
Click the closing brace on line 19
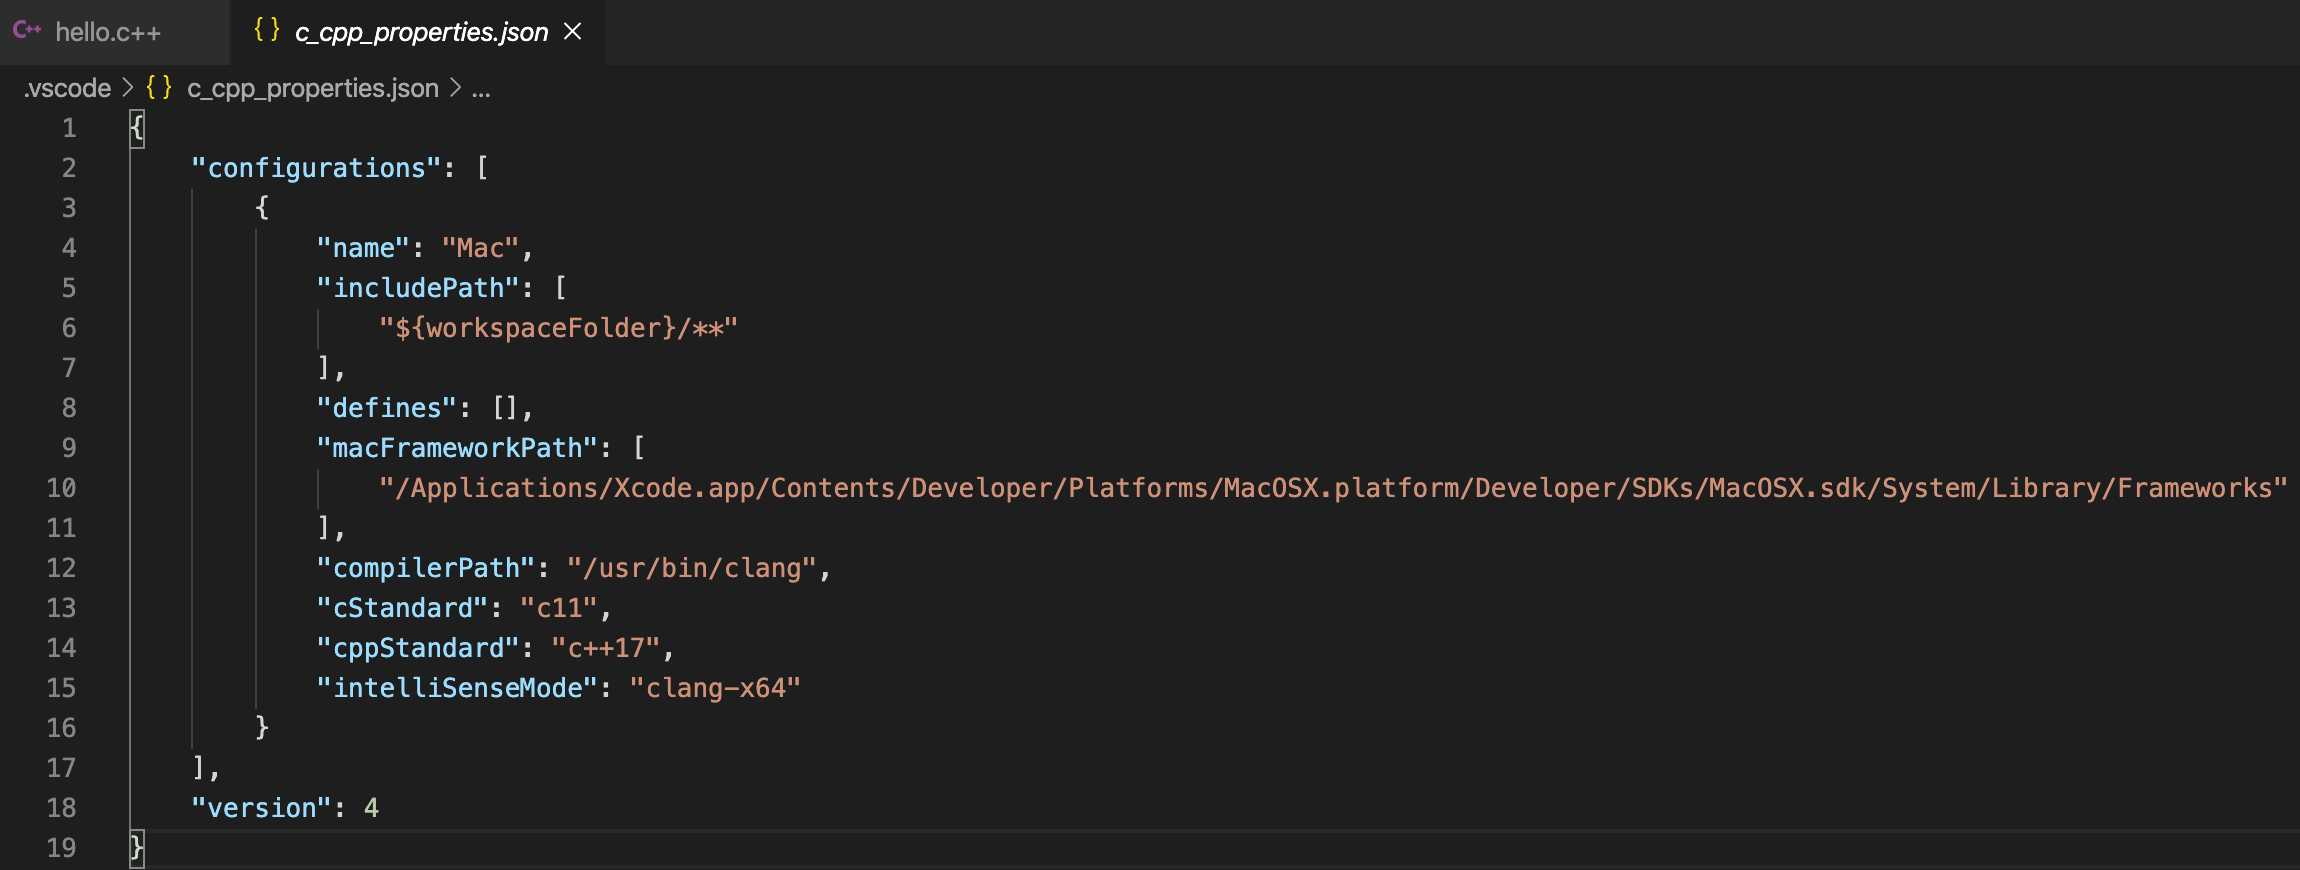[x=137, y=848]
